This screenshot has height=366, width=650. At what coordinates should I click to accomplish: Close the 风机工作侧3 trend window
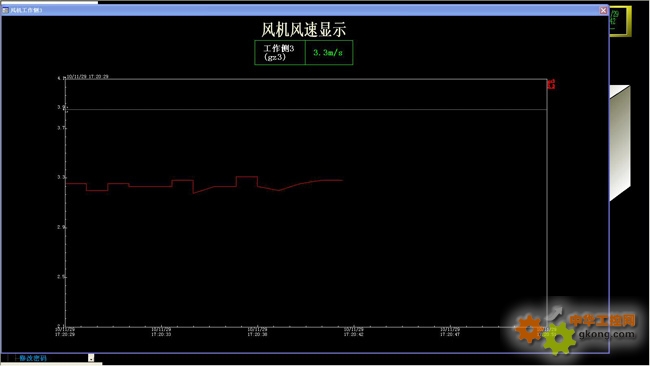coord(603,10)
